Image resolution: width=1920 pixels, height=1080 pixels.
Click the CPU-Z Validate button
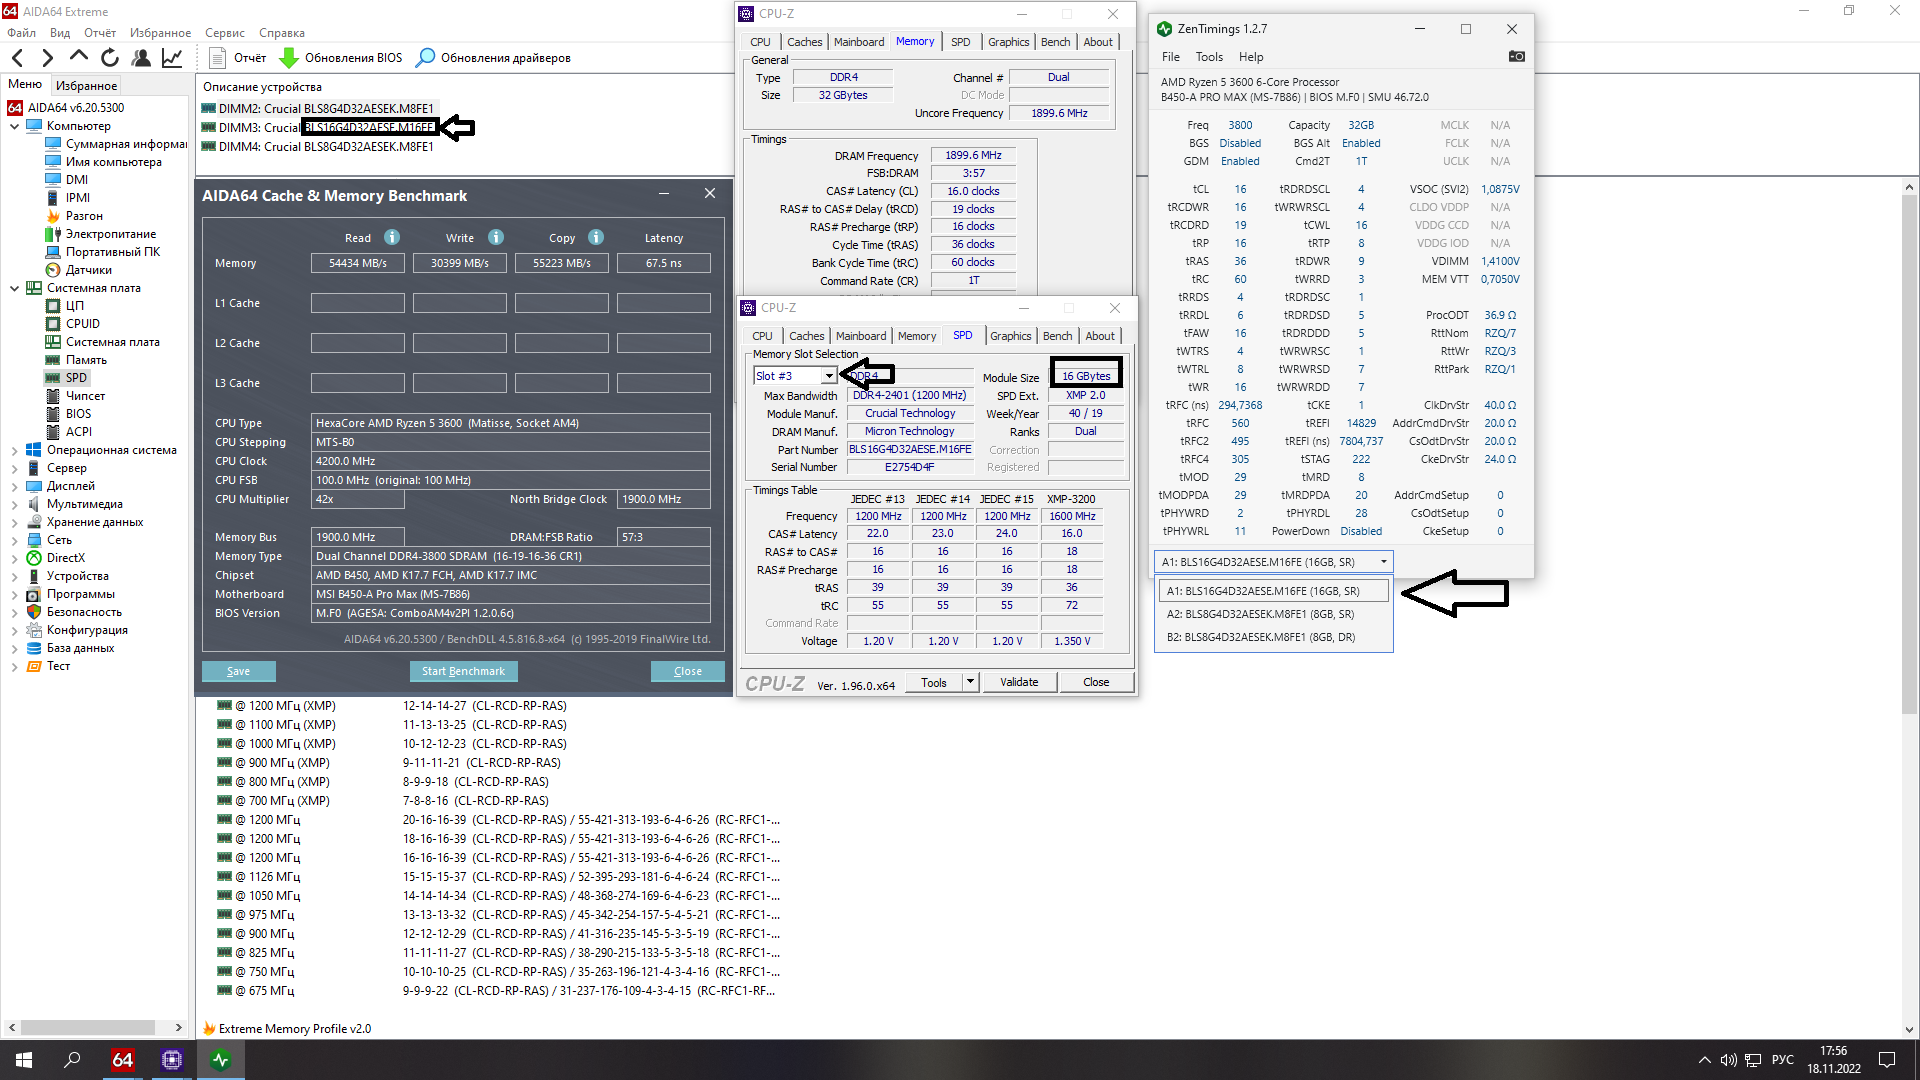point(1018,682)
